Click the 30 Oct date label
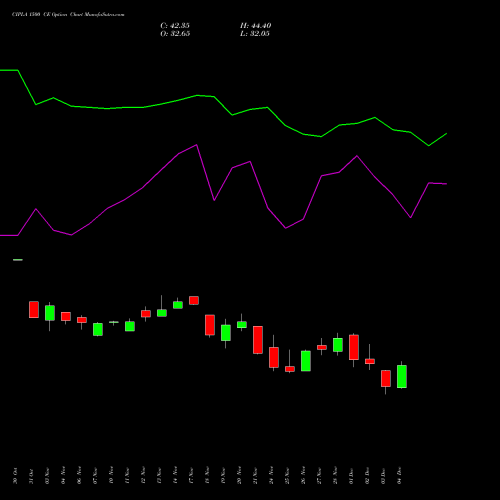 point(15,476)
